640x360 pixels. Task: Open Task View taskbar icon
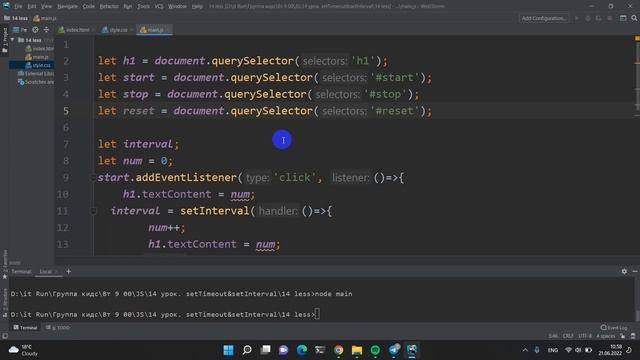coord(265,350)
